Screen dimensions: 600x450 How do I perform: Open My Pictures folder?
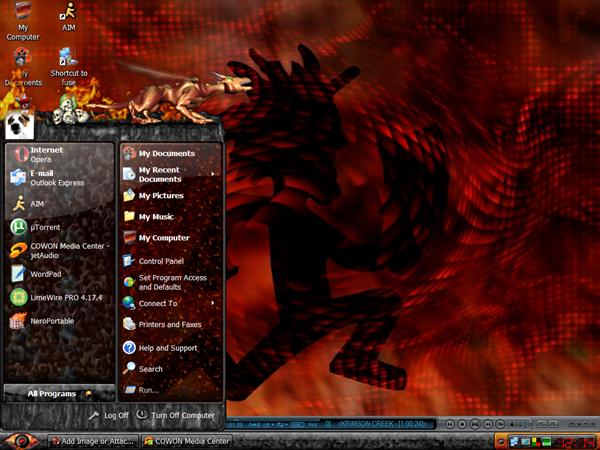171,196
